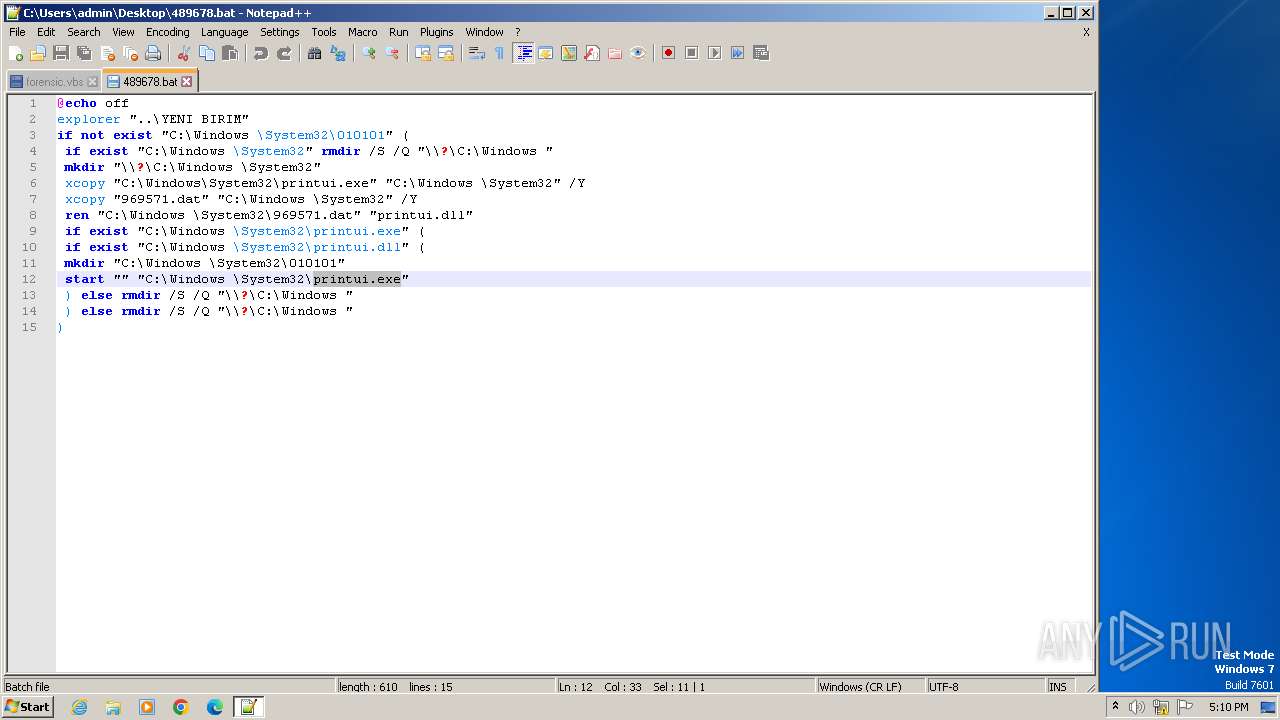The height and width of the screenshot is (720, 1280).
Task: Click the Windows Start button
Action: point(28,707)
